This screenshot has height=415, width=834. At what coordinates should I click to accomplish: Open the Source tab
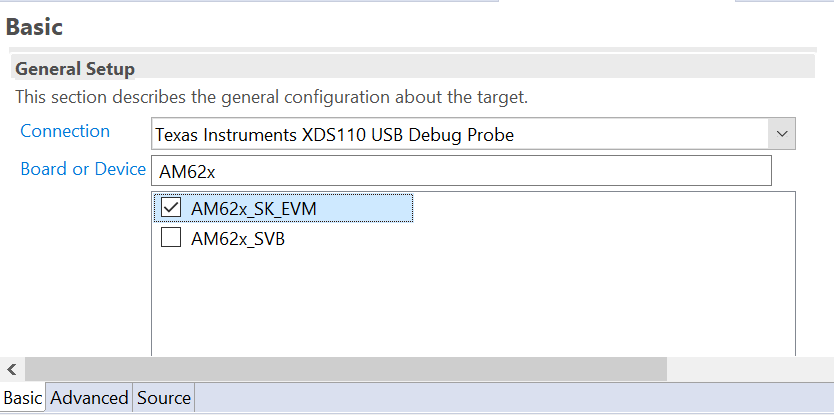(164, 398)
